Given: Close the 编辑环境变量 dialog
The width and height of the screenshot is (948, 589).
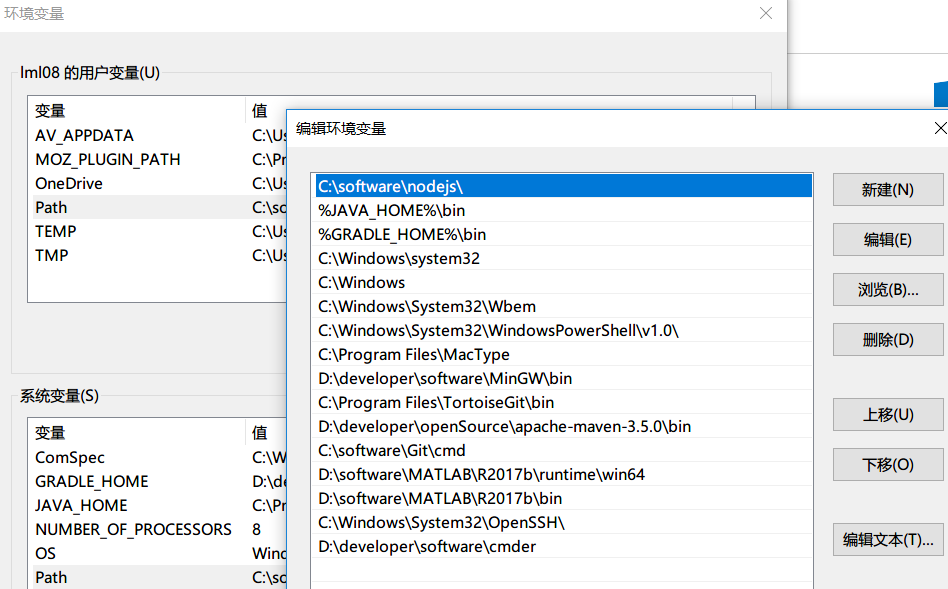Looking at the screenshot, I should (938, 128).
